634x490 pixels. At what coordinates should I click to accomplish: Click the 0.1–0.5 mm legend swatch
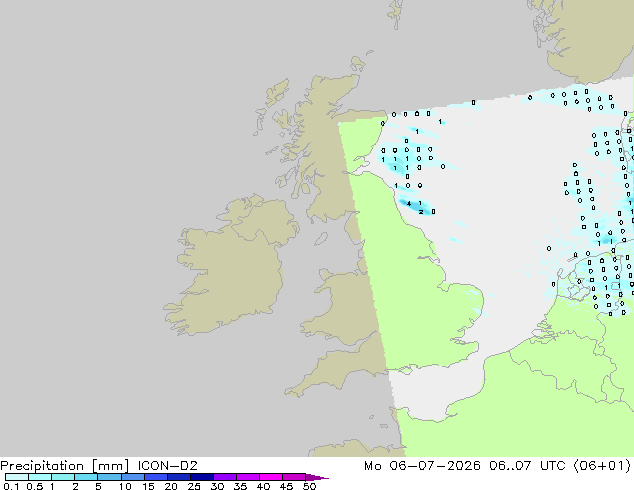(x=17, y=477)
